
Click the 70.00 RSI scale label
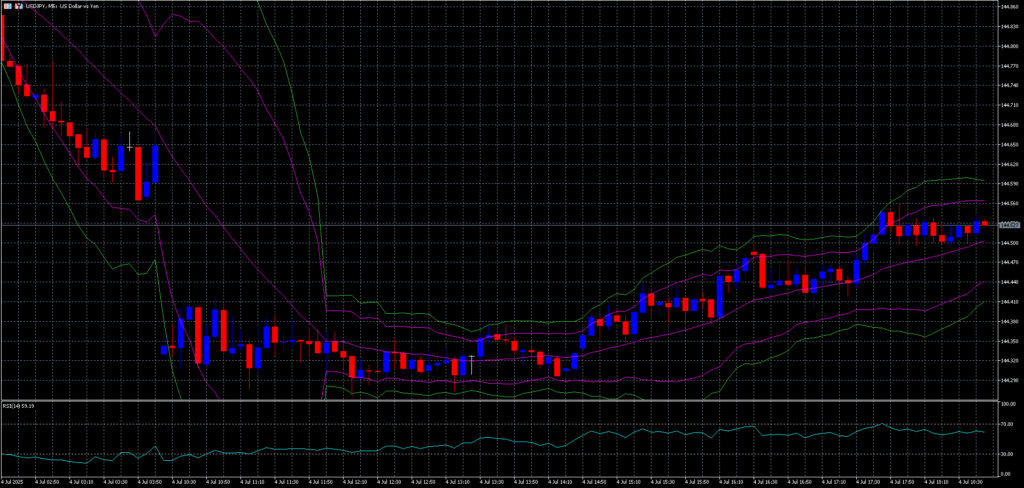(x=1008, y=424)
